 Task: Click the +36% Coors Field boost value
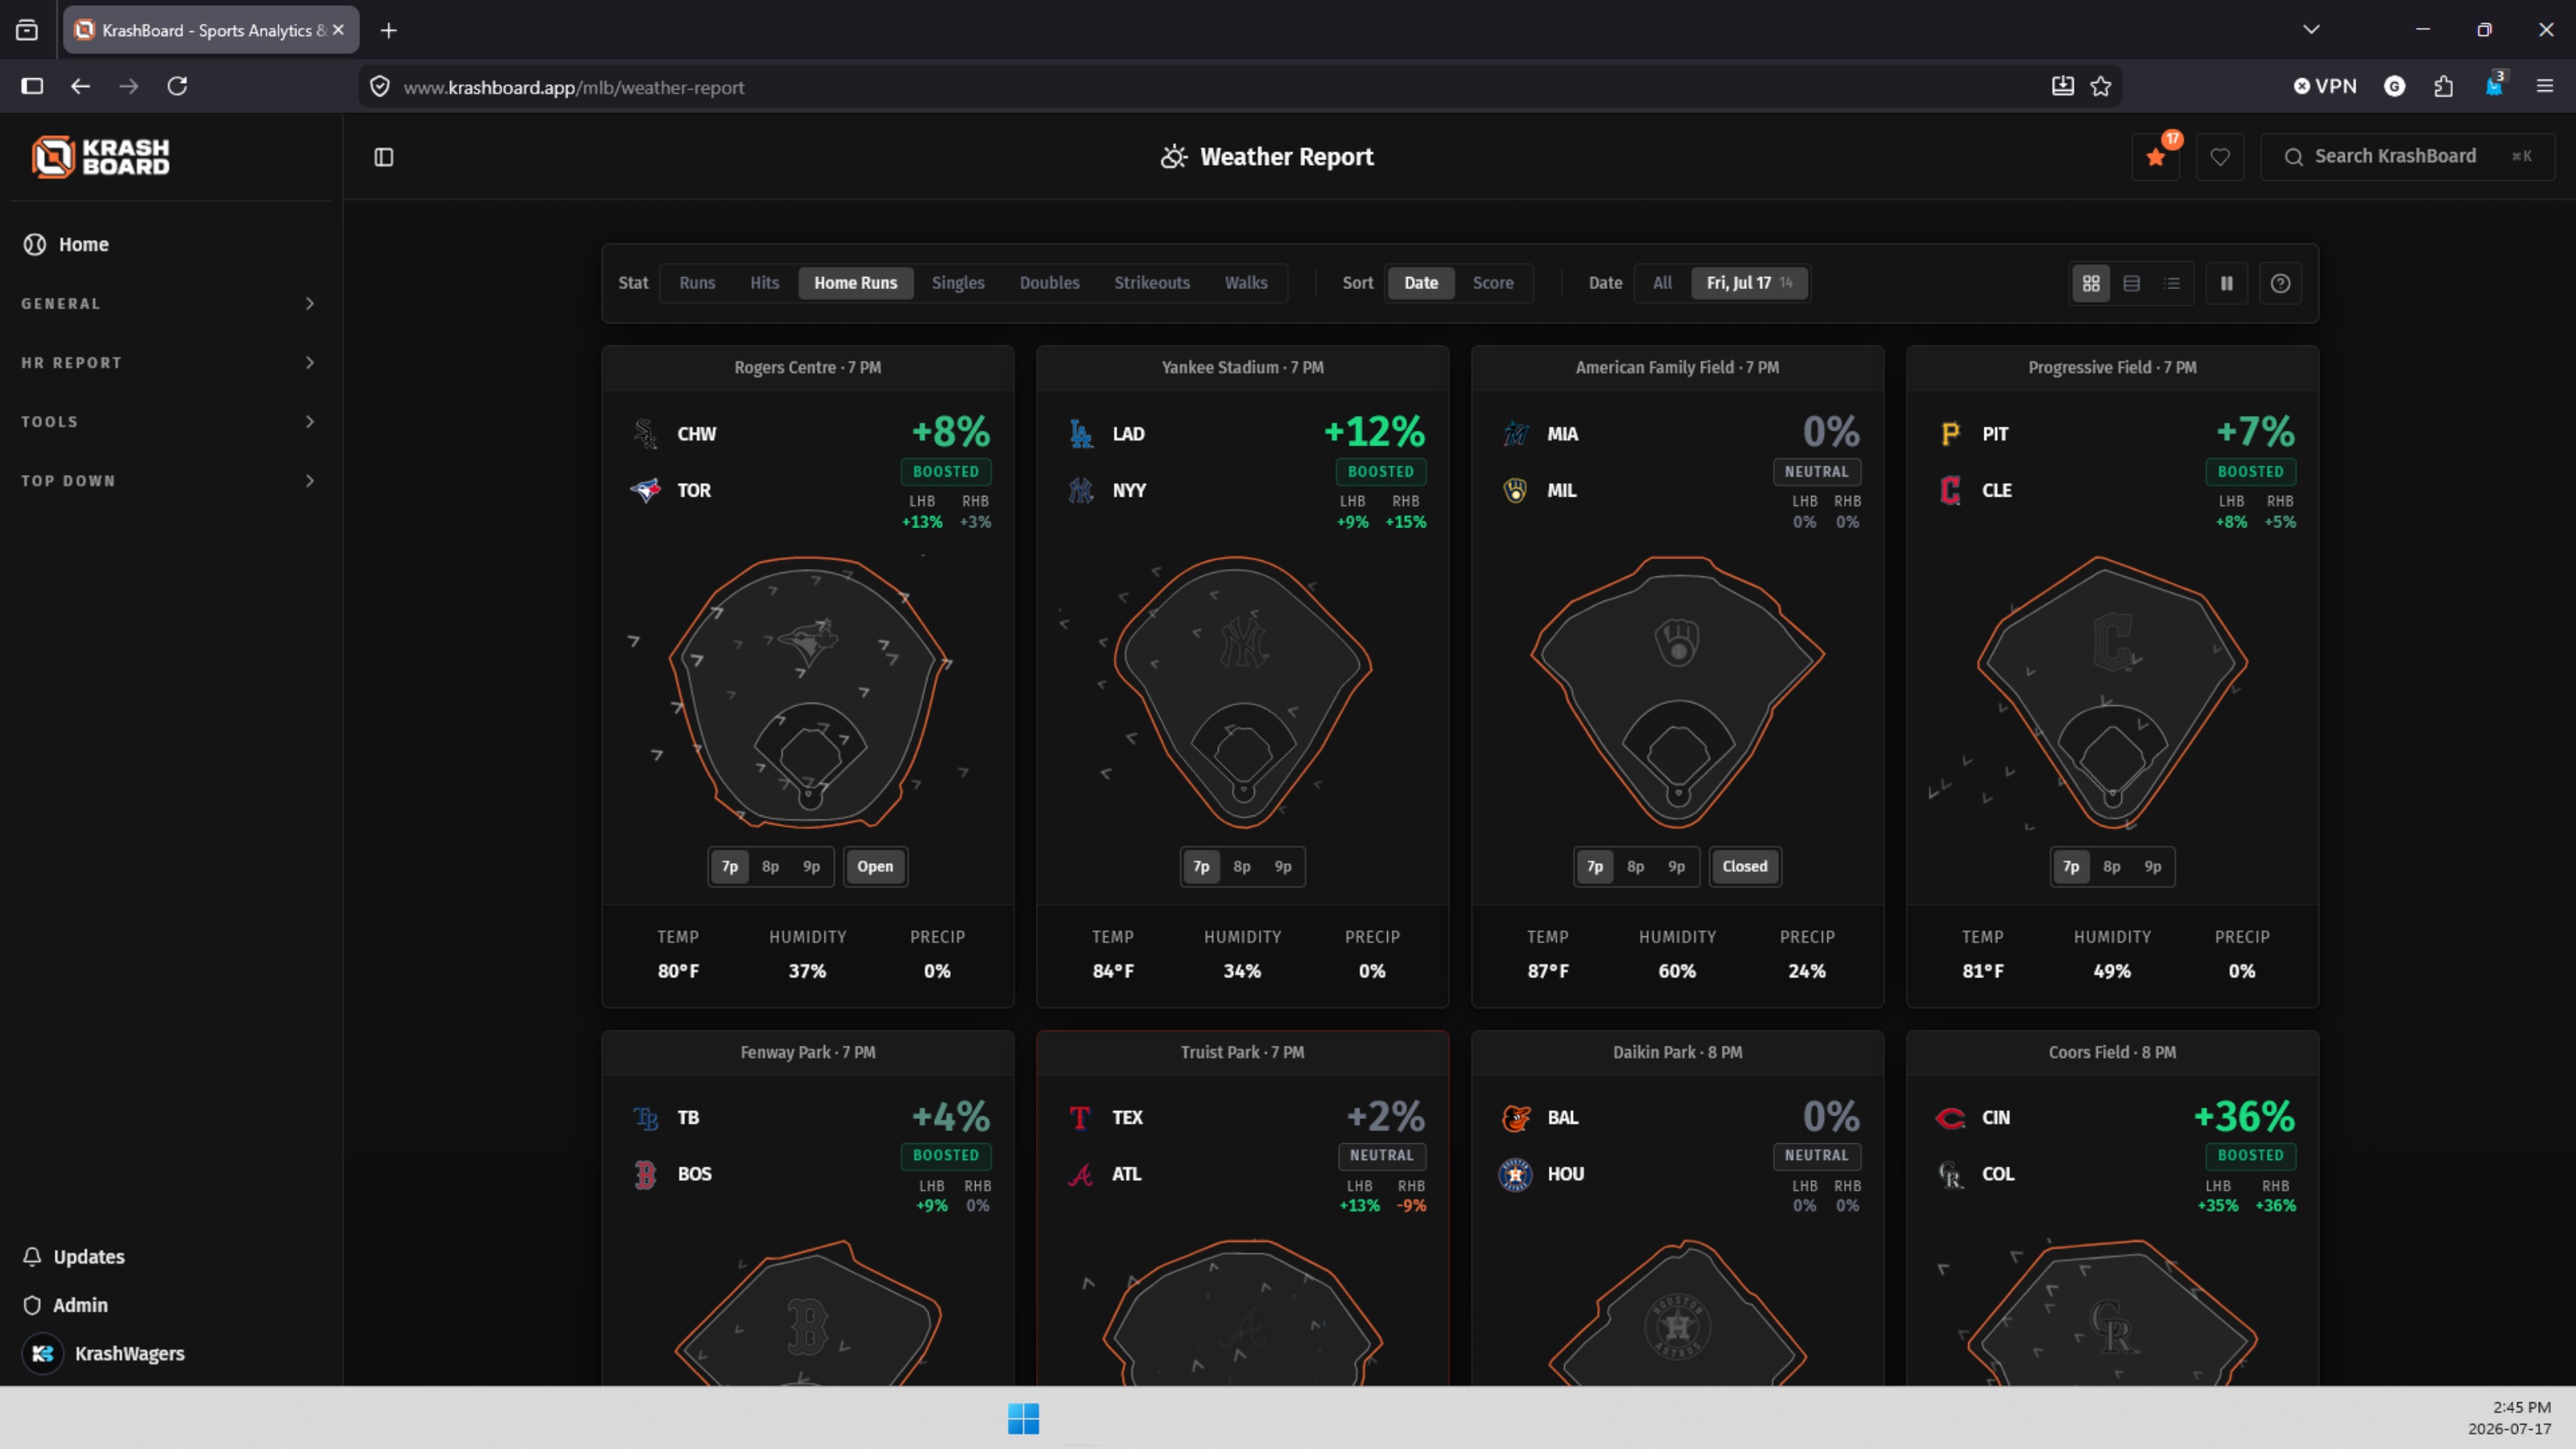pyautogui.click(x=2244, y=1117)
